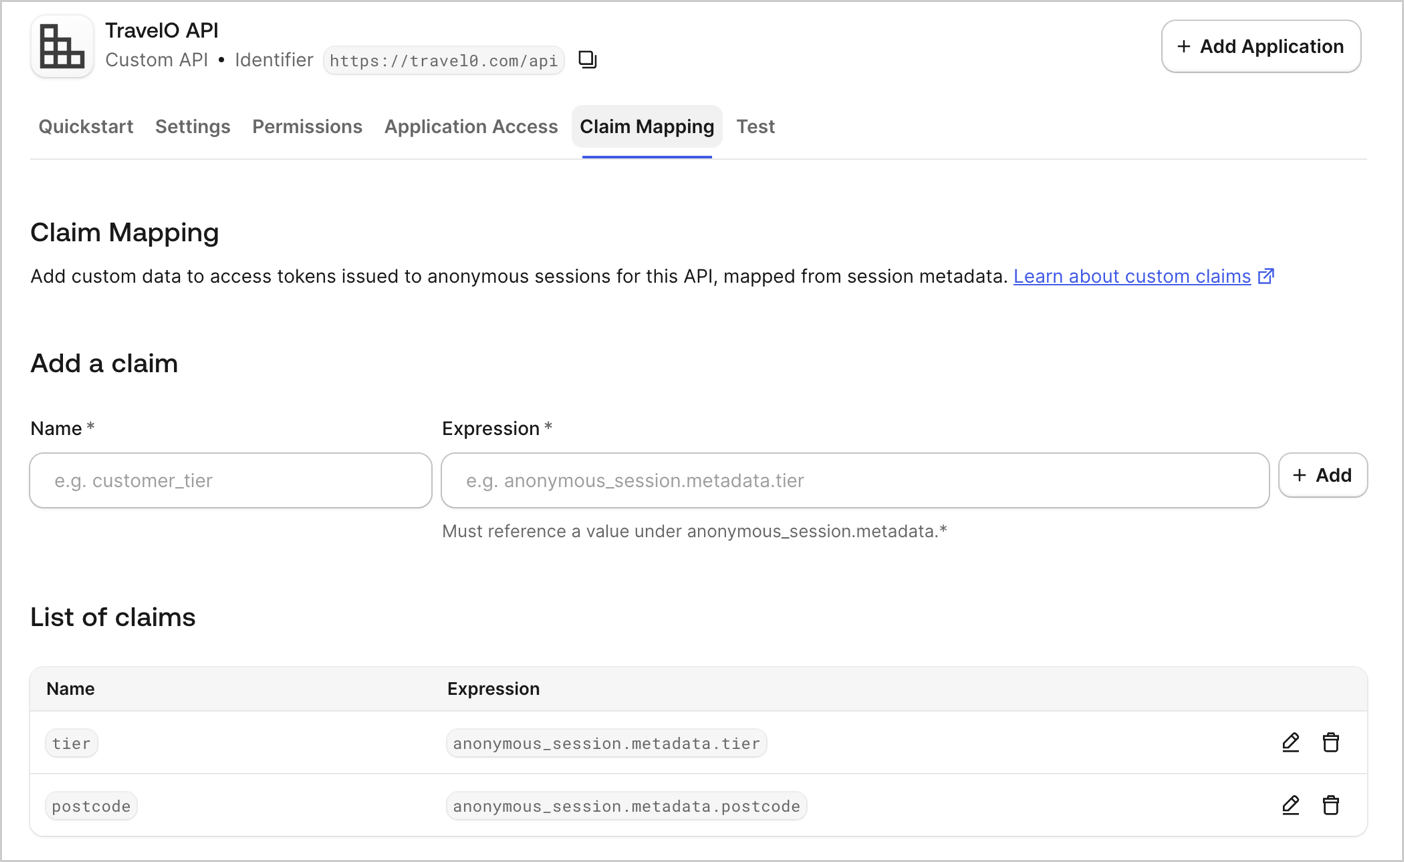Click the Claim Mapping section heading

tap(125, 232)
